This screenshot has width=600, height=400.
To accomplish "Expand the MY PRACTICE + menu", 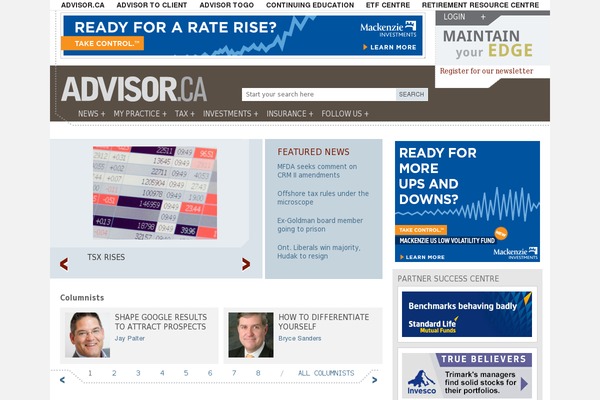I will [140, 114].
